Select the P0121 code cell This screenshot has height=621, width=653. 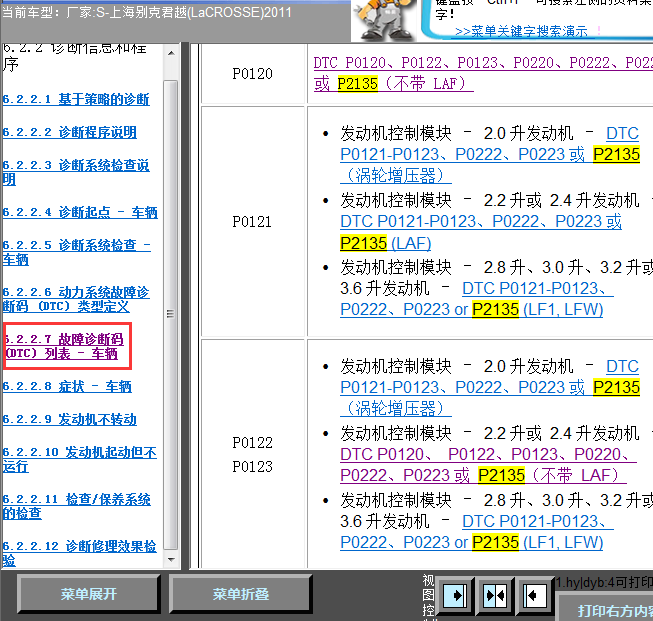pos(252,222)
